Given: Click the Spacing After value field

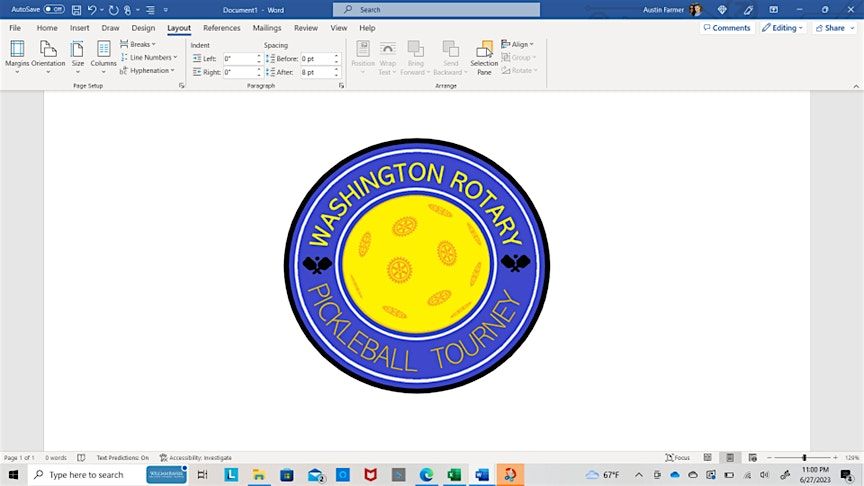Looking at the screenshot, I should [x=317, y=72].
